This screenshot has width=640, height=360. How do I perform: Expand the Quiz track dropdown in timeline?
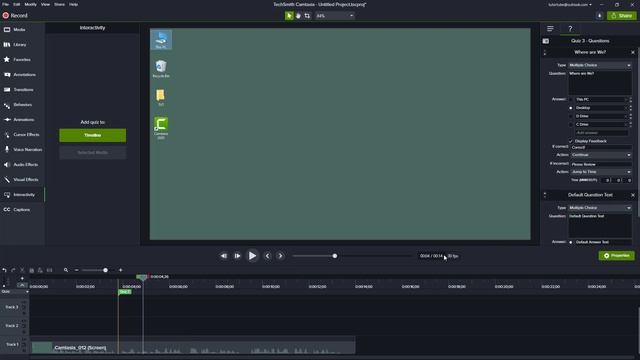pyautogui.click(x=27, y=292)
